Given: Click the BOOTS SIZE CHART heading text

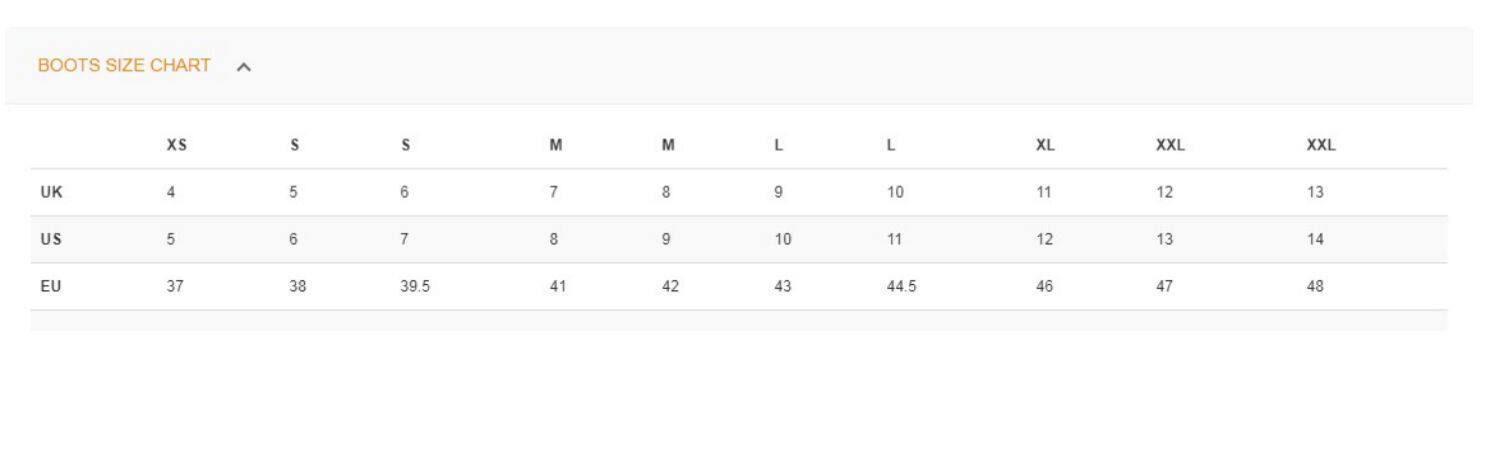Looking at the screenshot, I should click(124, 66).
